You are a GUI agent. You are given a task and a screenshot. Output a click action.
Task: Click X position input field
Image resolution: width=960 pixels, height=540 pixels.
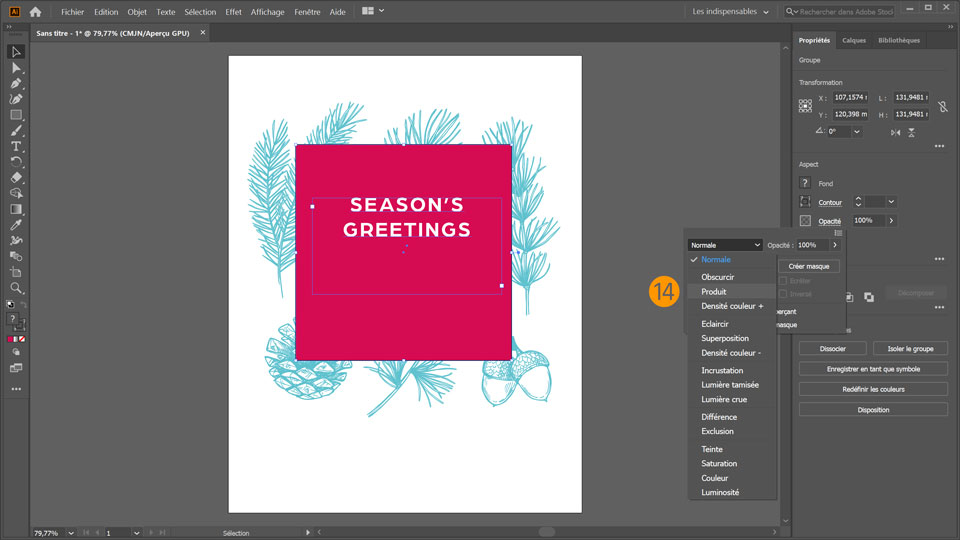[850, 97]
